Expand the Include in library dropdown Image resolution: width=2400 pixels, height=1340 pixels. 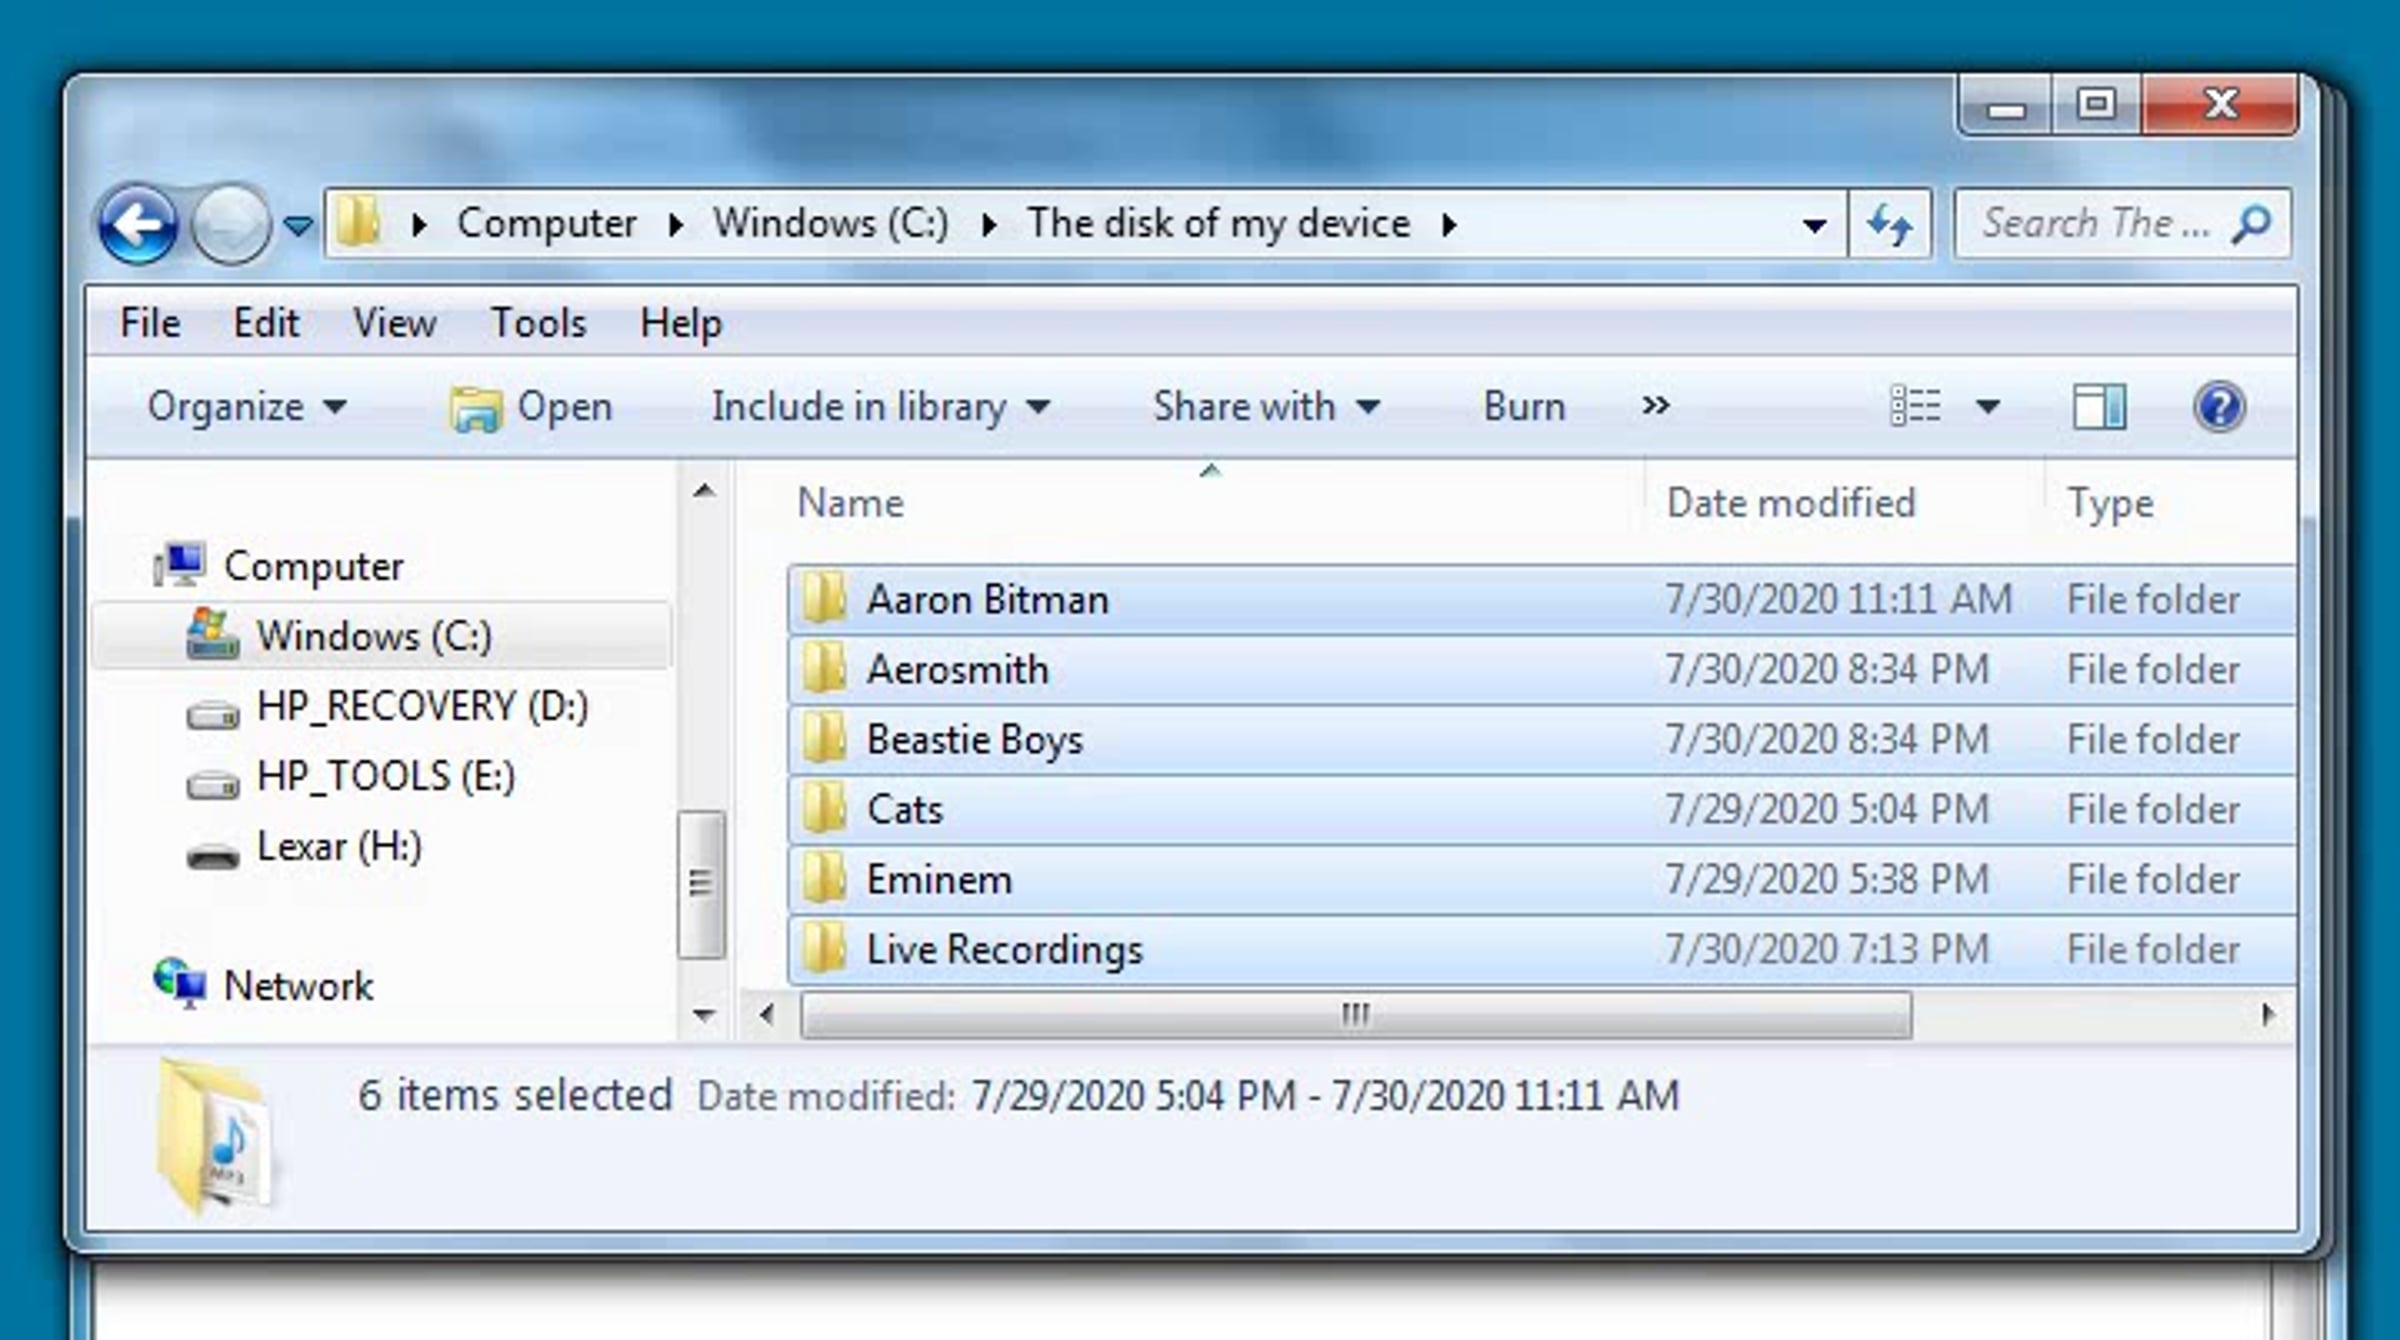[881, 406]
